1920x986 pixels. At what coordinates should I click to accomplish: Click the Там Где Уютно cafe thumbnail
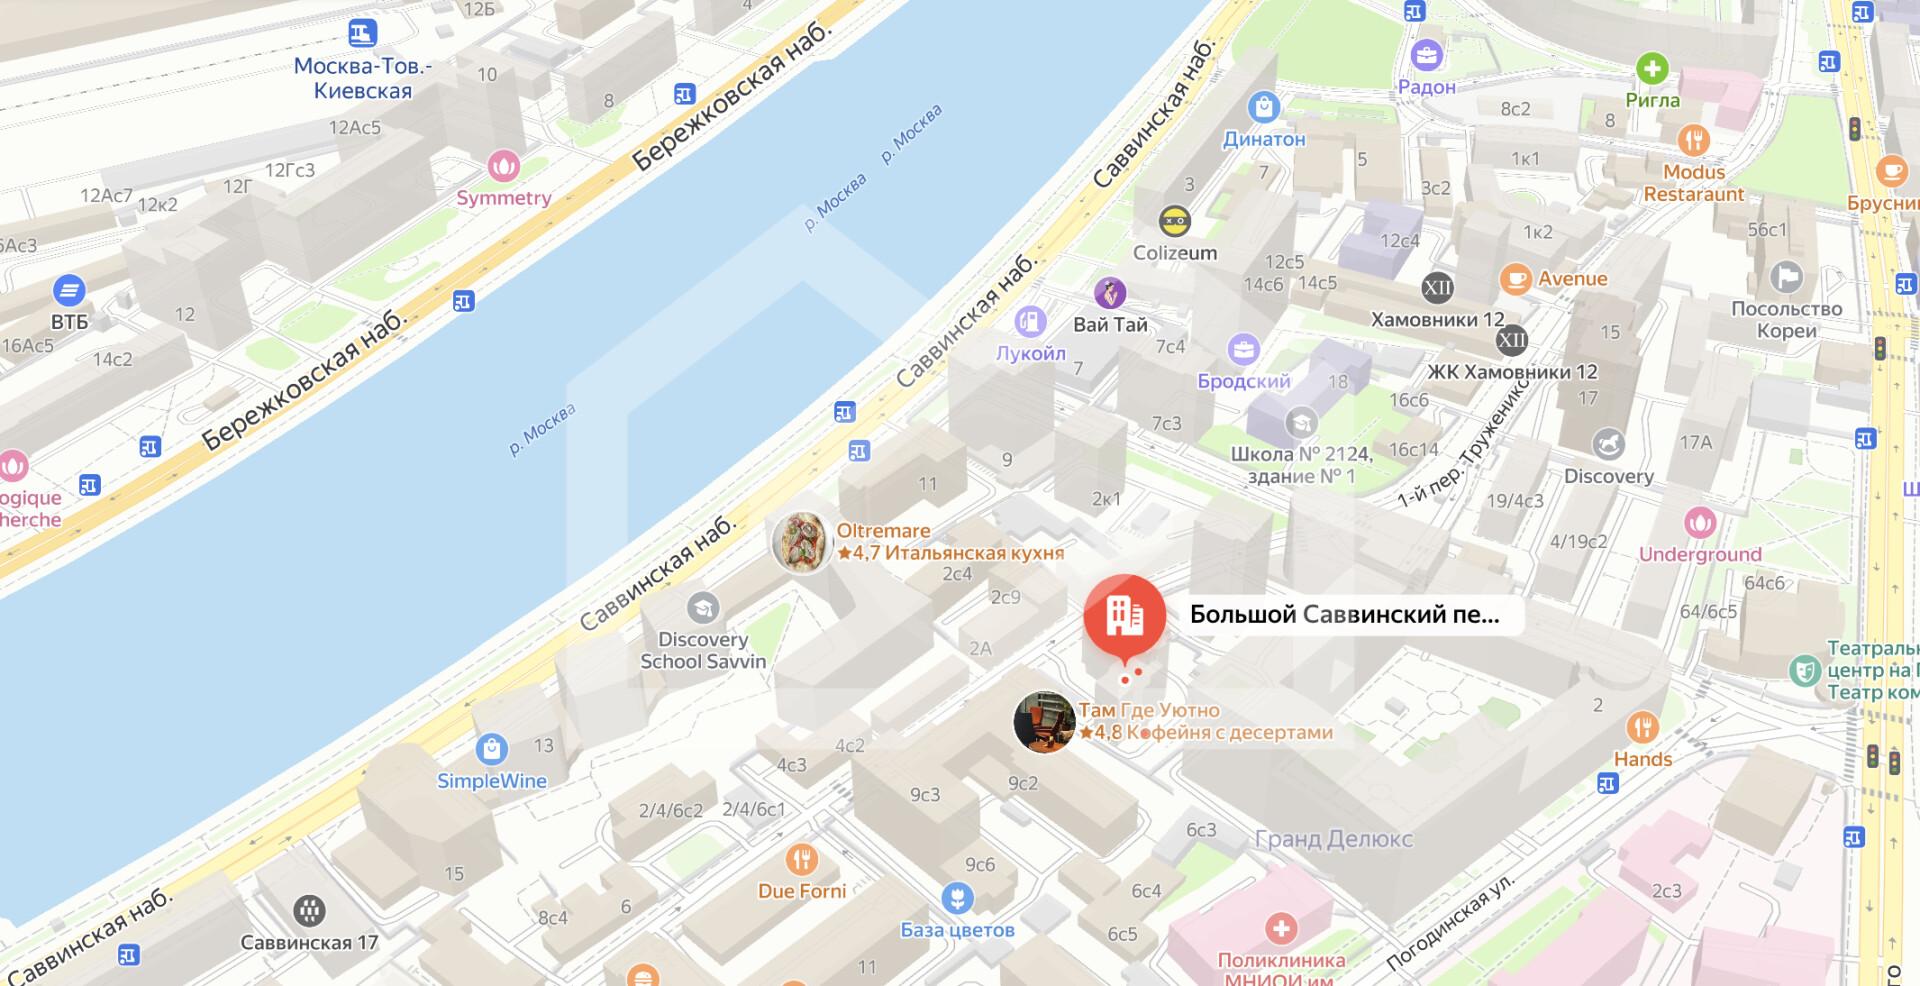[x=1044, y=721]
